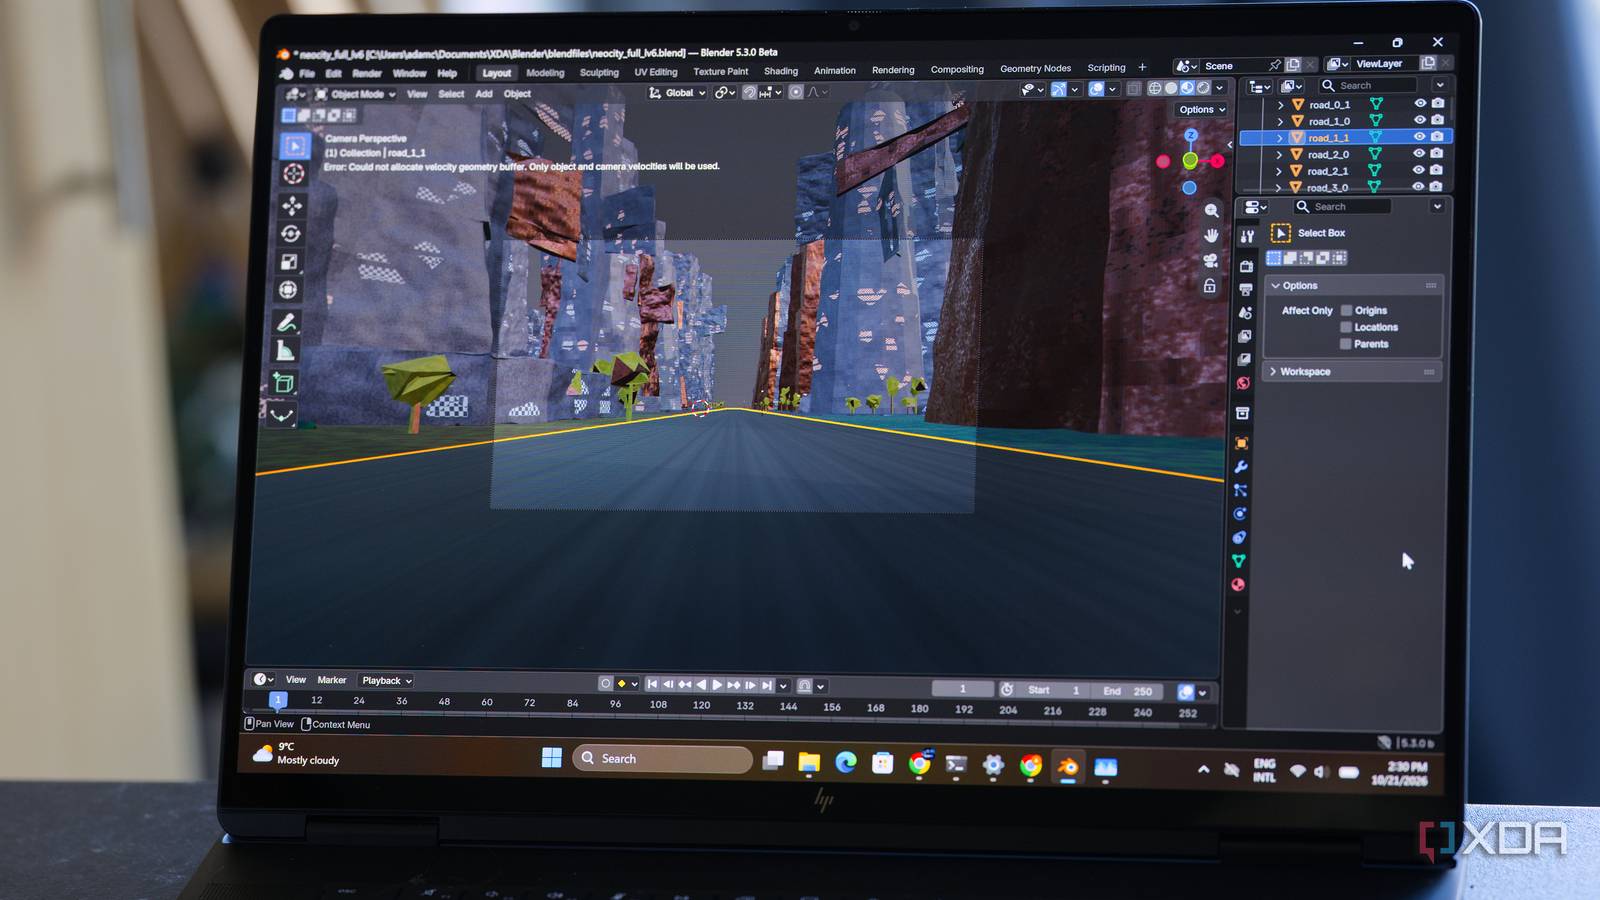Enable the Locations checkbox

pyautogui.click(x=1346, y=327)
